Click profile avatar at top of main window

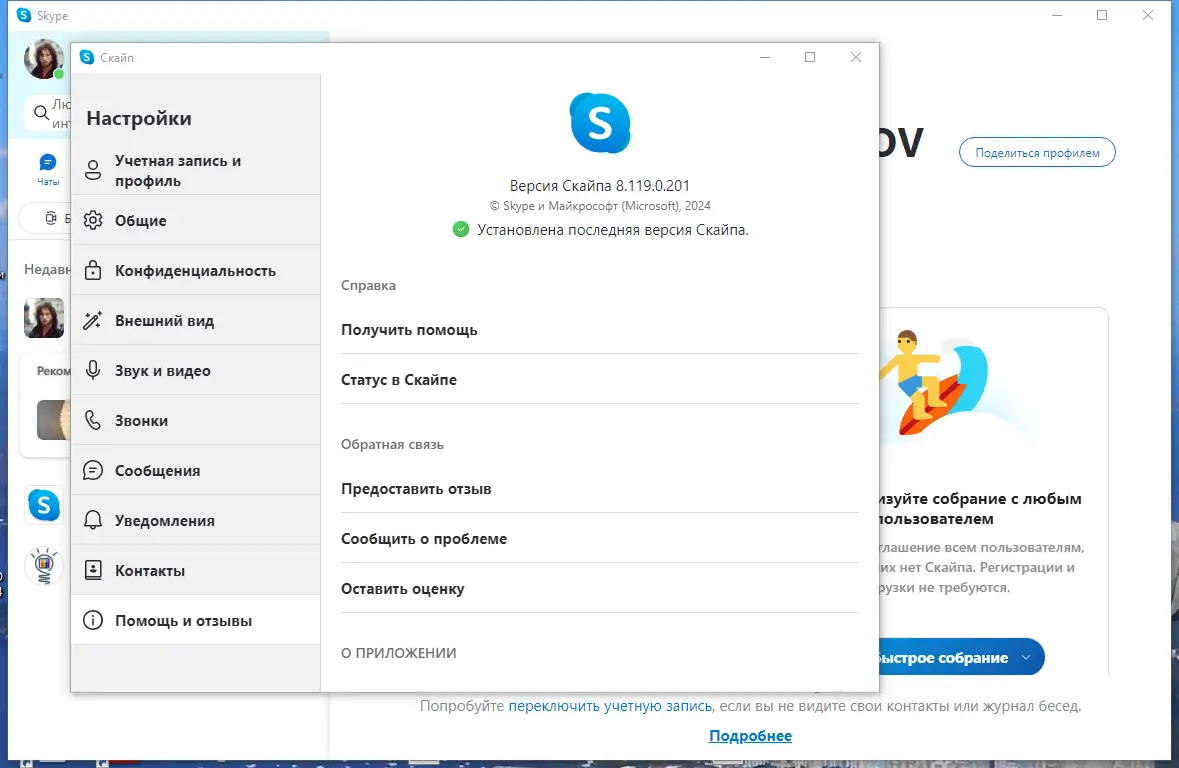click(x=43, y=59)
